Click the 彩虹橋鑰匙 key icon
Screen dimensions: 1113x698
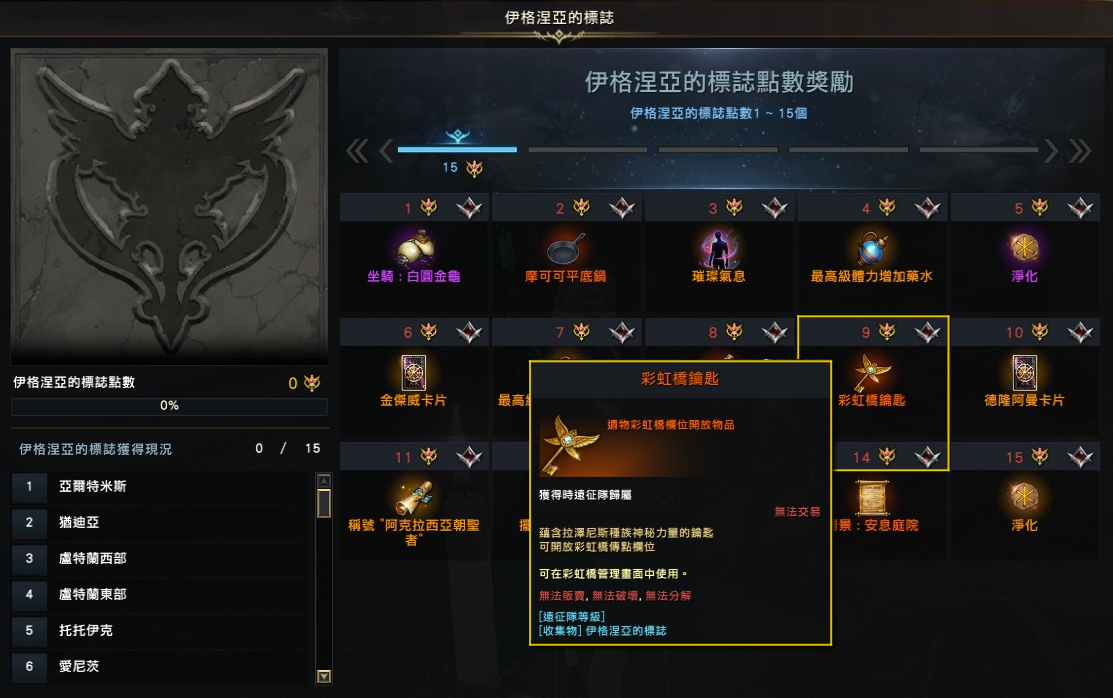(872, 372)
